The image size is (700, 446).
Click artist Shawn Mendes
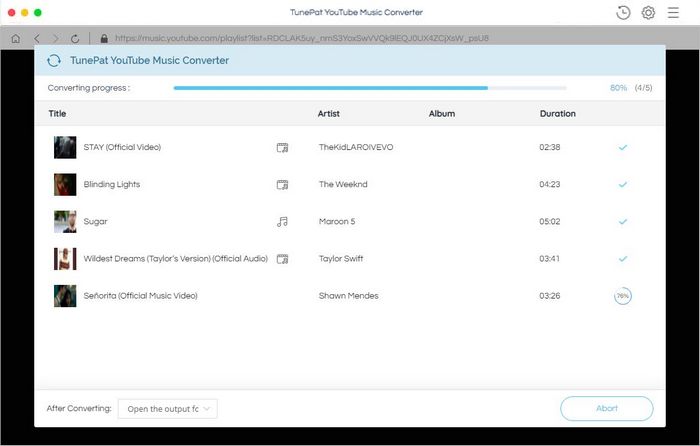click(x=348, y=296)
